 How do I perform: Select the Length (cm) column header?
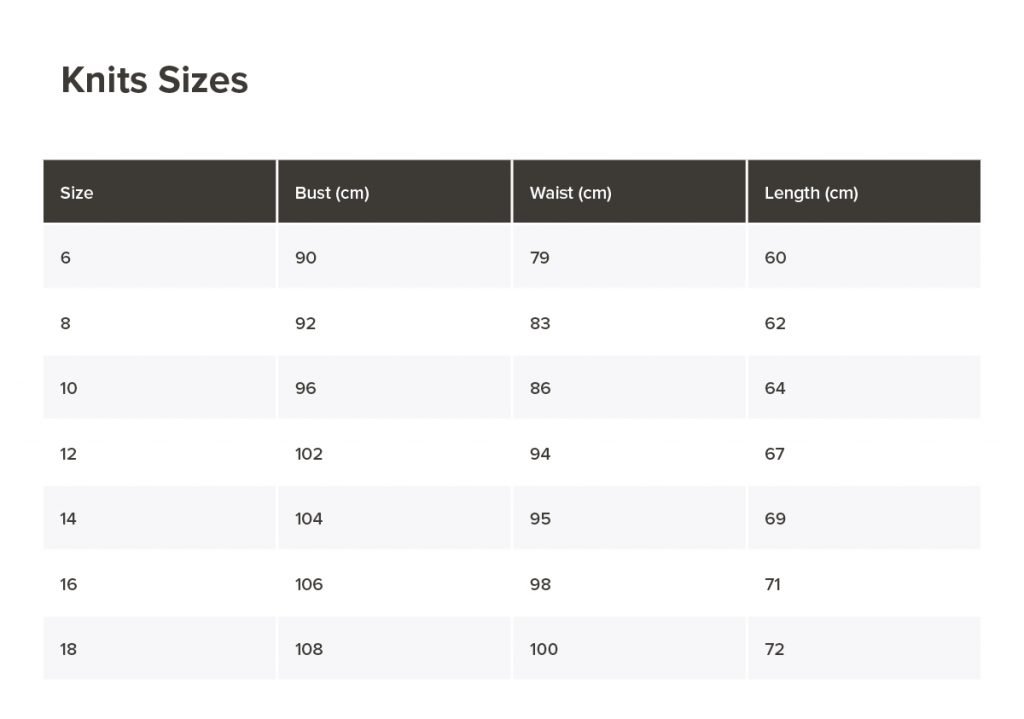811,193
